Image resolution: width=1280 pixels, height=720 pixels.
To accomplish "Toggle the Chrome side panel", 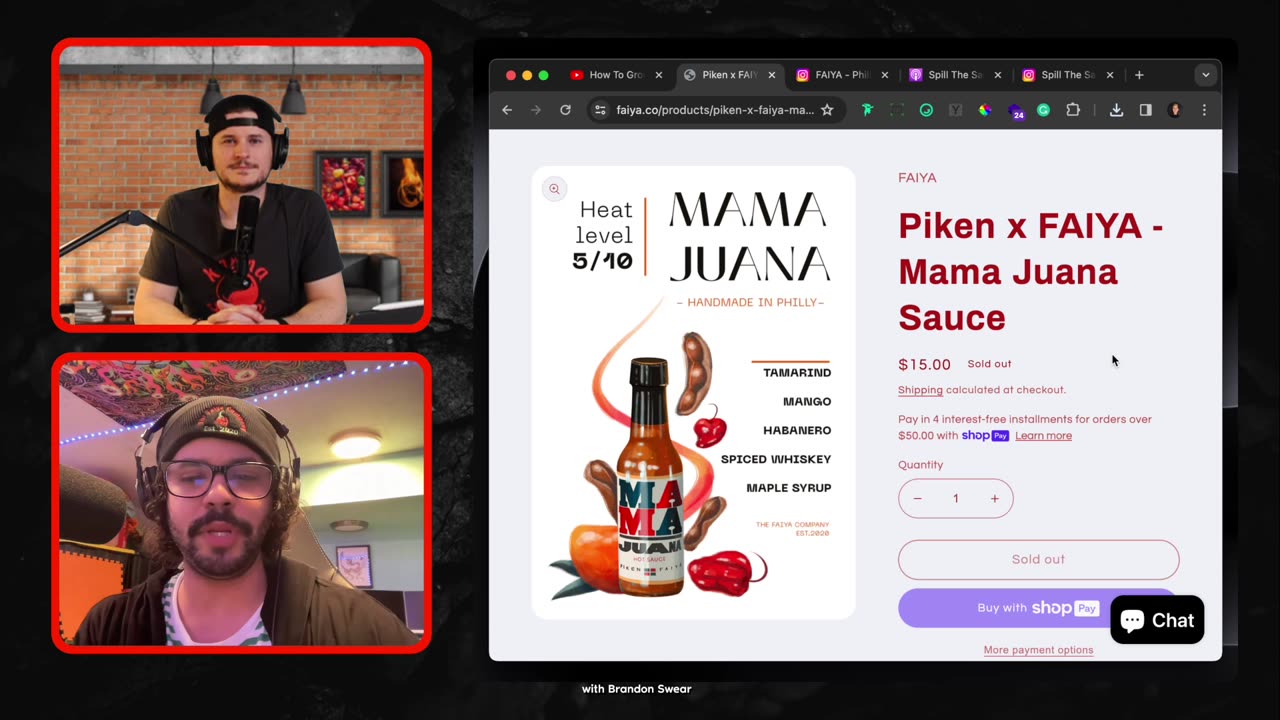I will (x=1146, y=110).
